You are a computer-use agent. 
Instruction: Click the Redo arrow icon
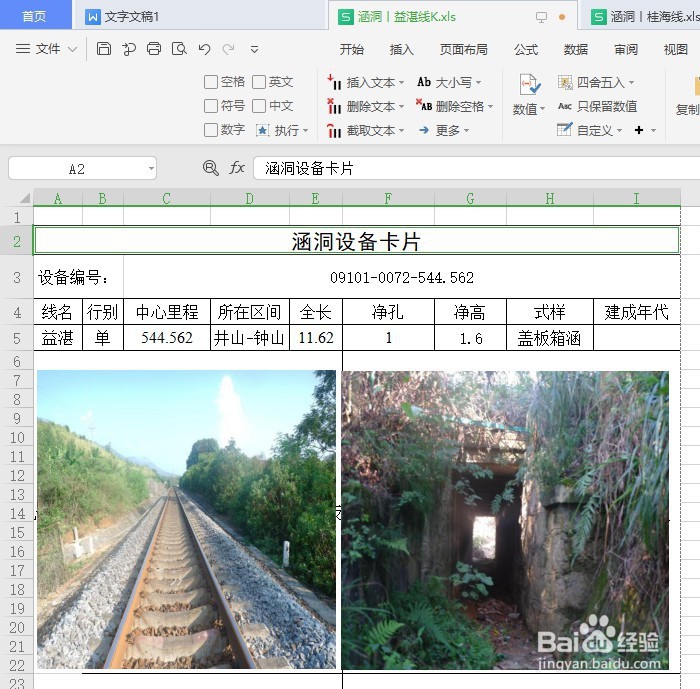click(229, 49)
